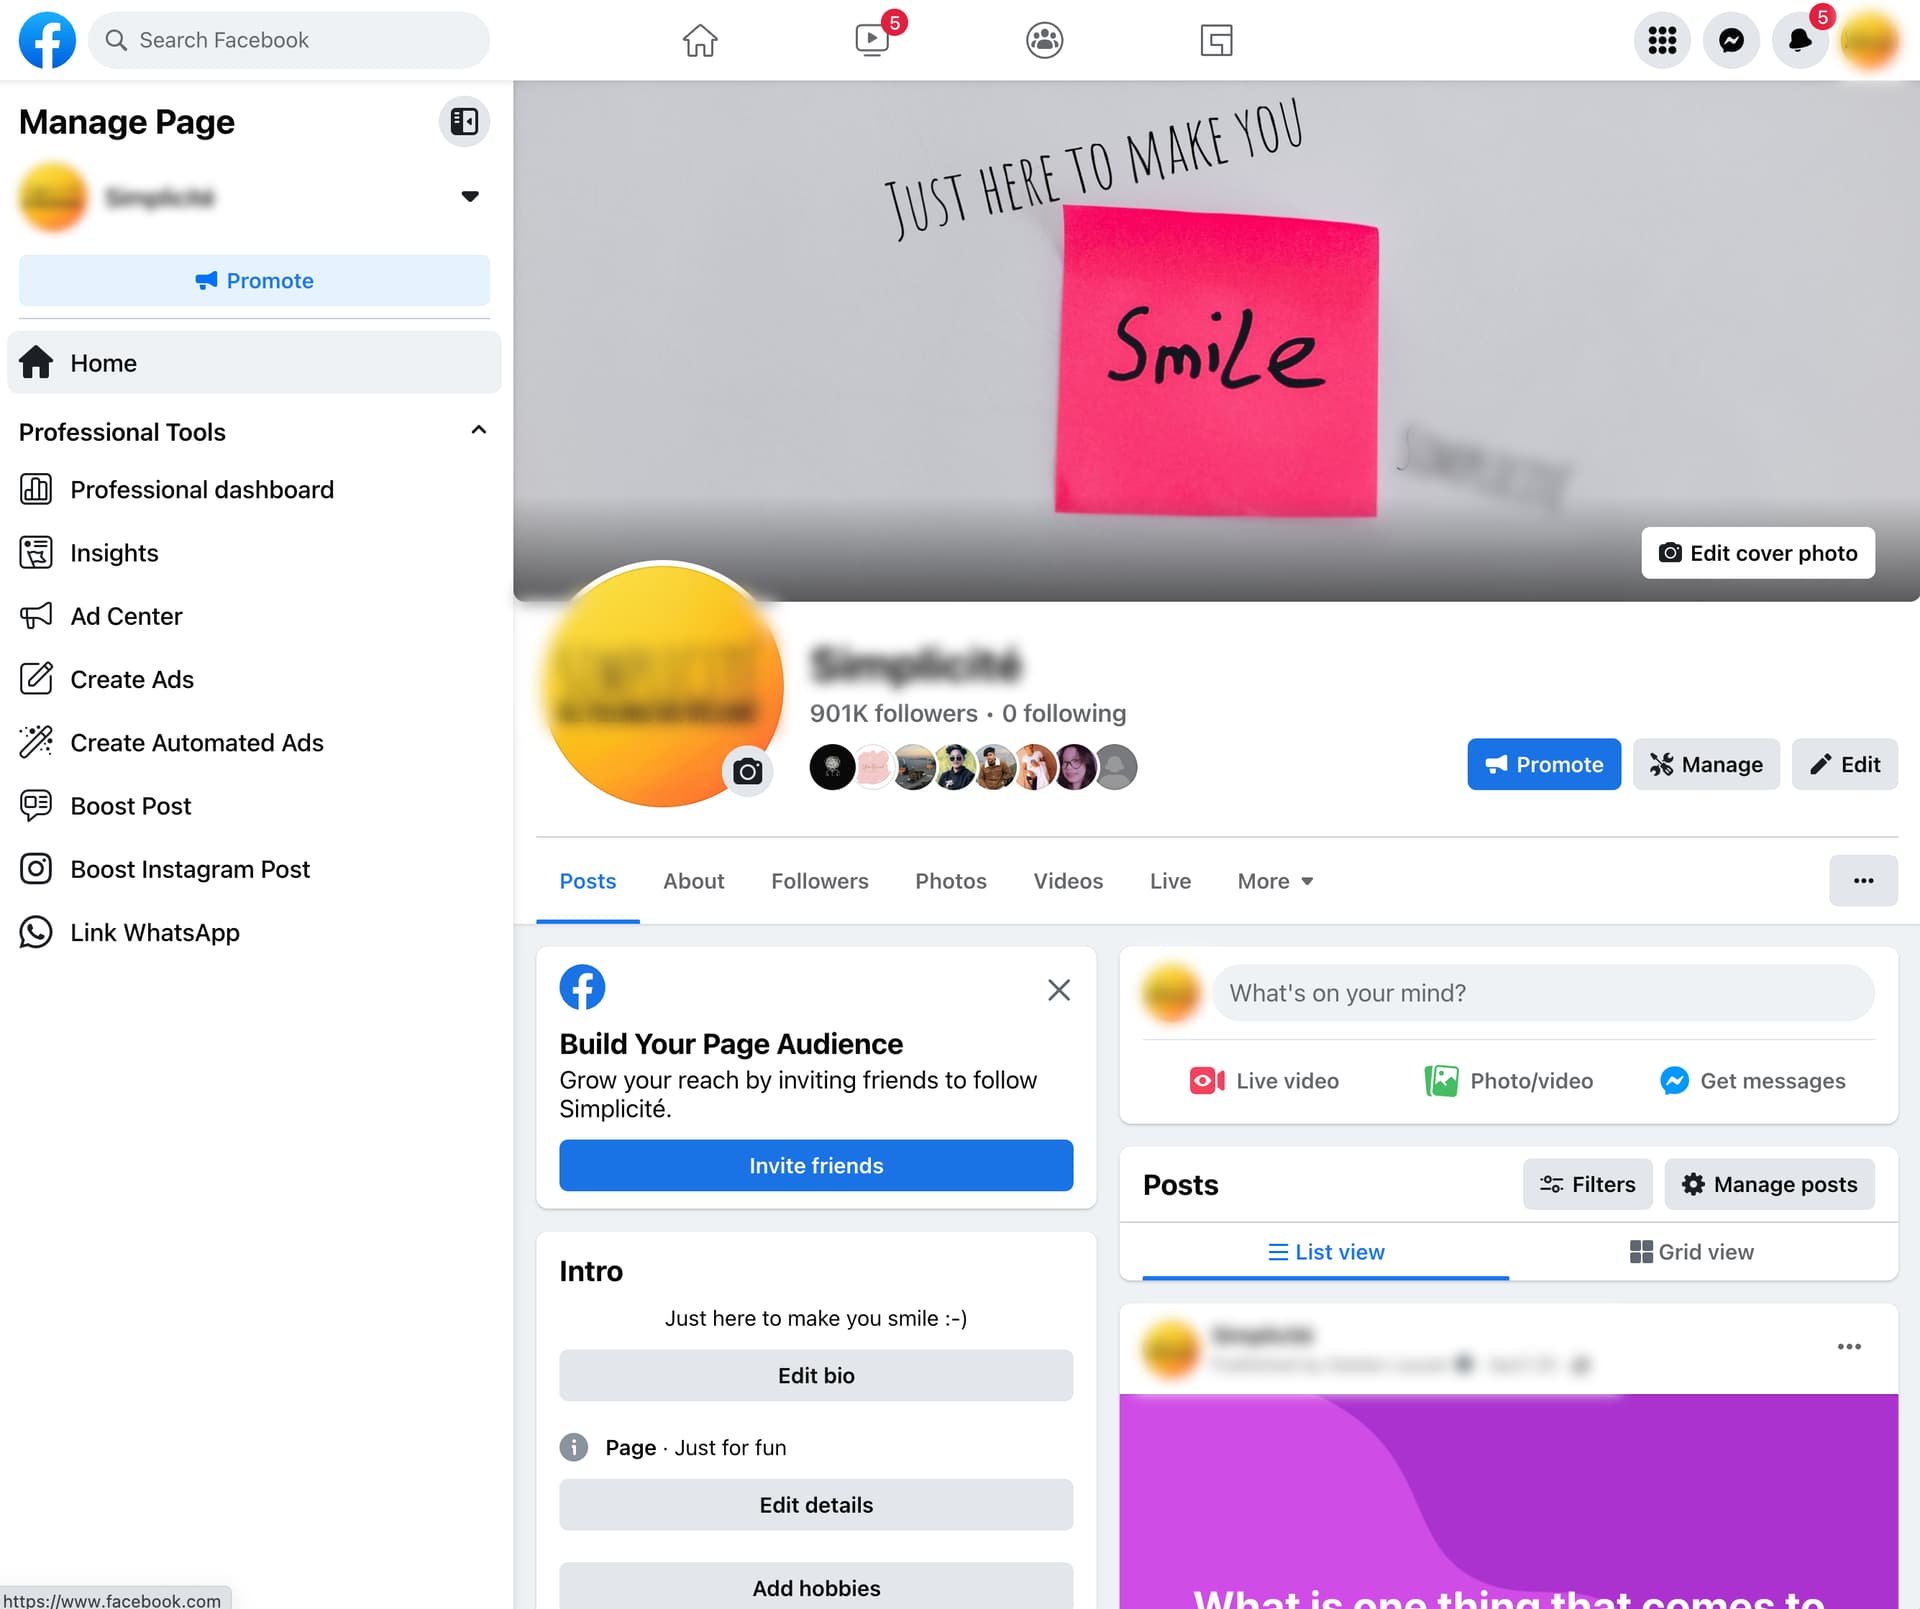The width and height of the screenshot is (1920, 1609).
Task: Collapse the Professional Tools section
Action: click(x=478, y=430)
